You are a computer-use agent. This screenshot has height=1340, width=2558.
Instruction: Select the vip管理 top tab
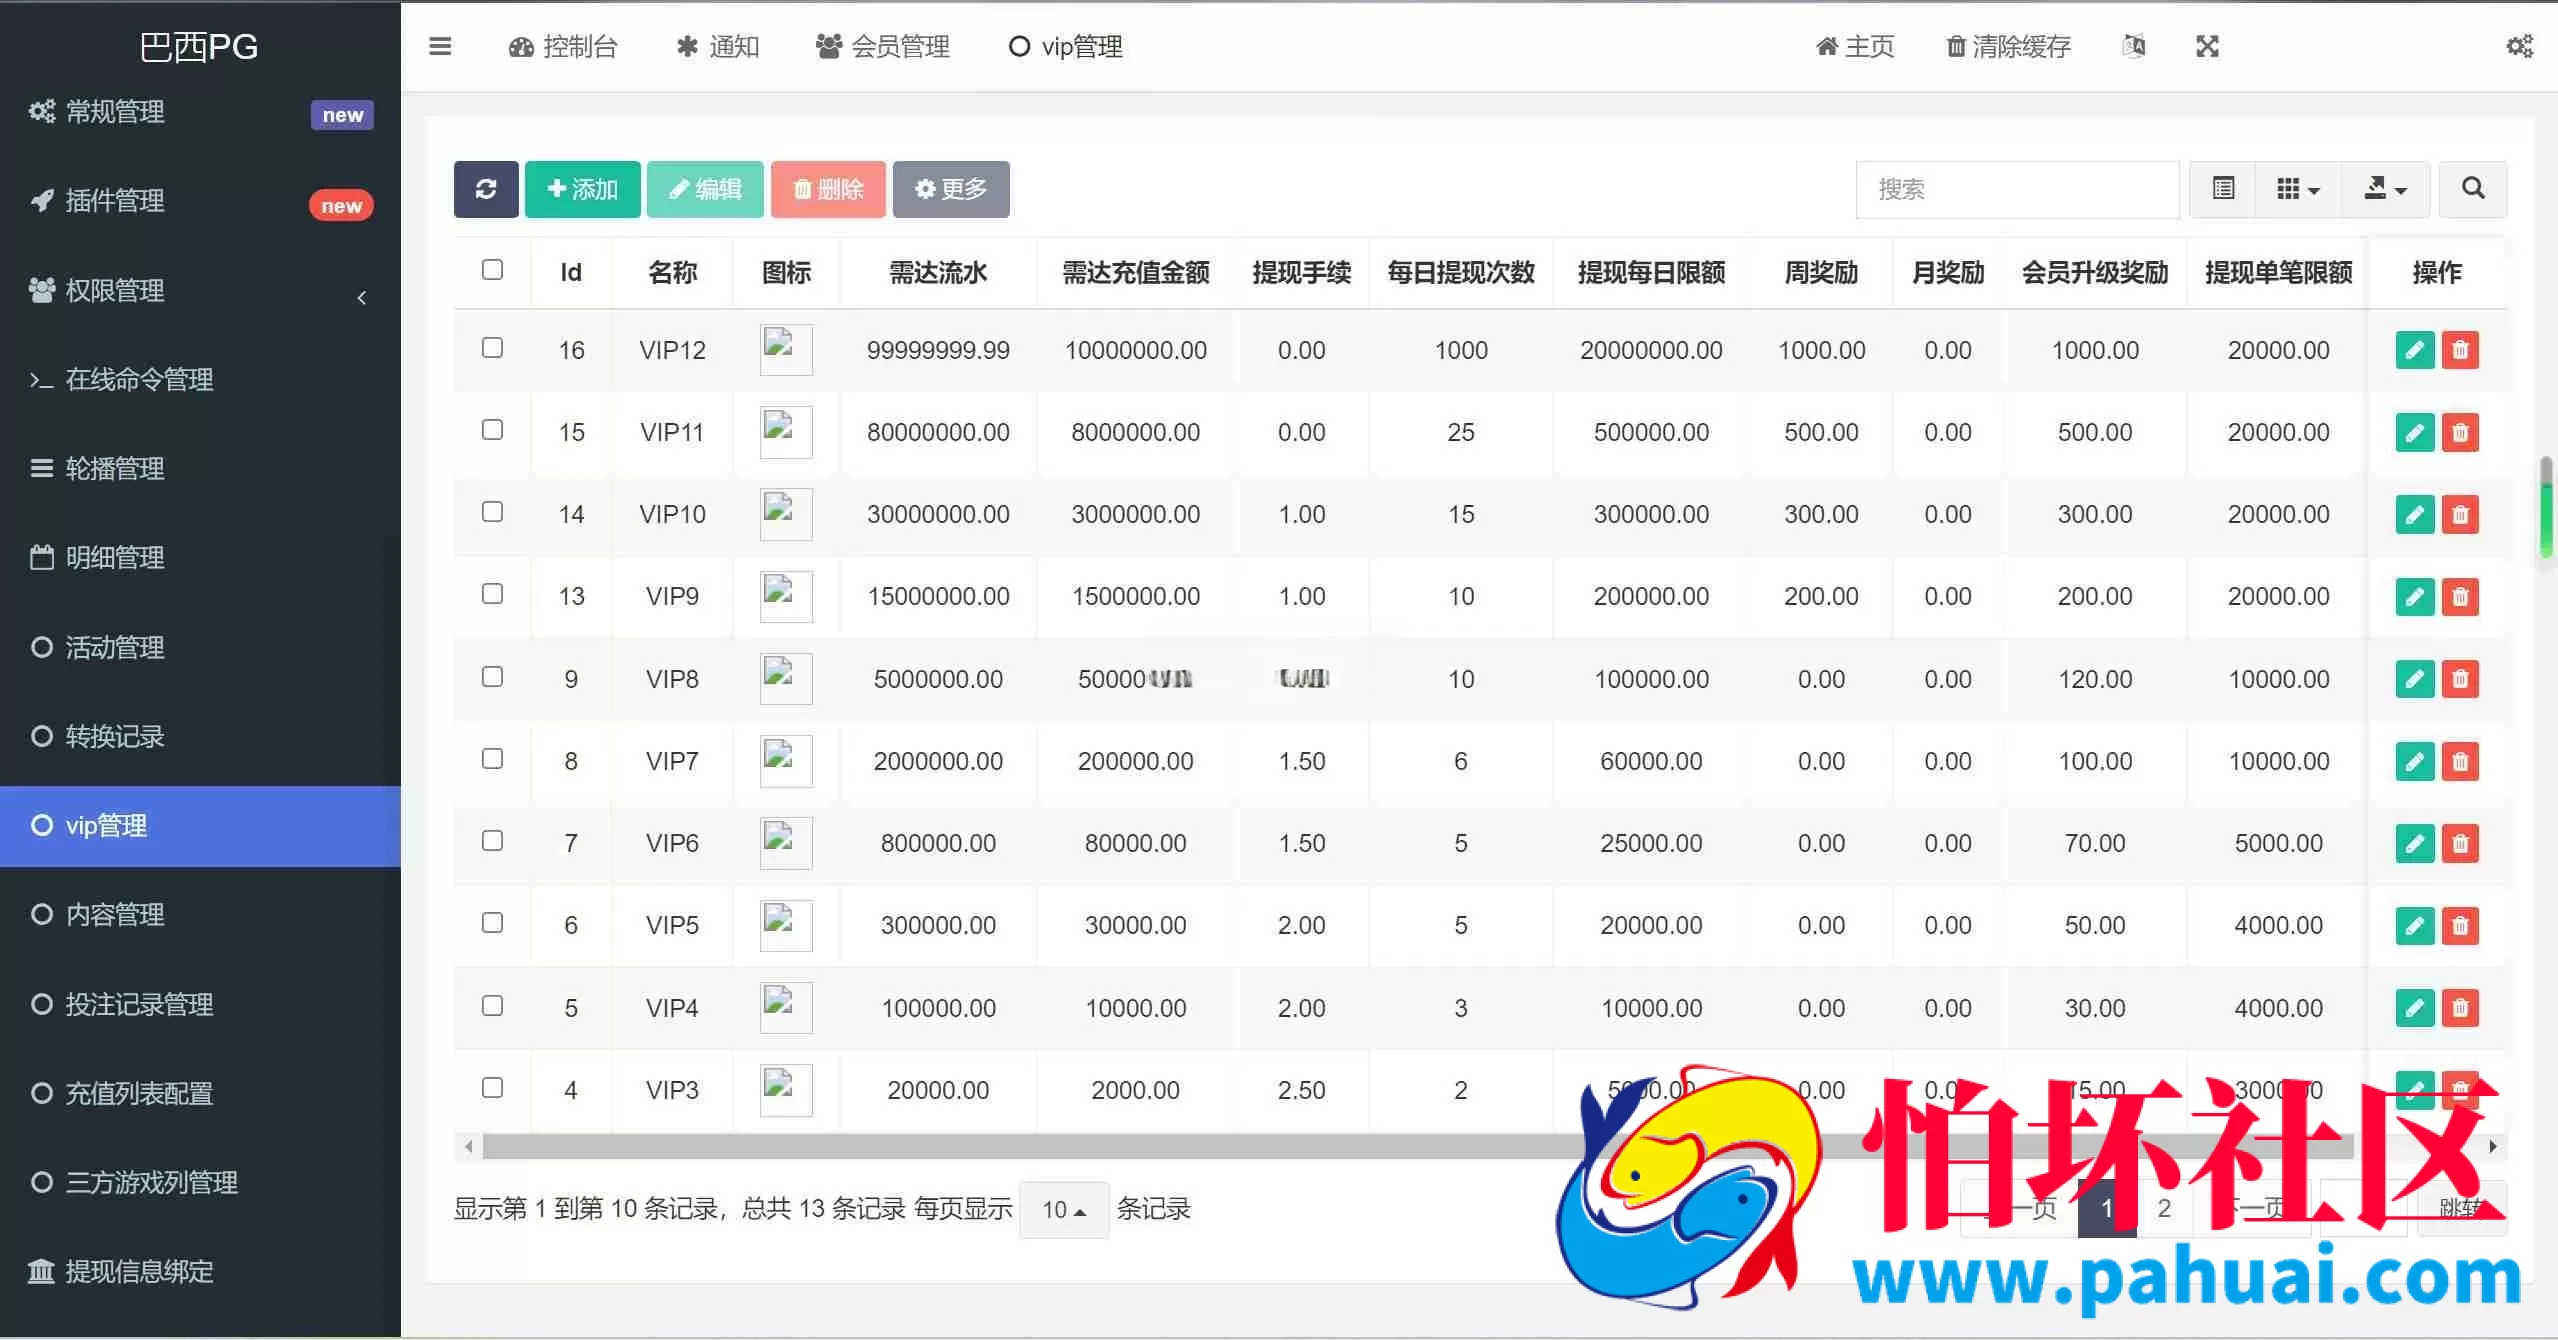click(x=1066, y=46)
